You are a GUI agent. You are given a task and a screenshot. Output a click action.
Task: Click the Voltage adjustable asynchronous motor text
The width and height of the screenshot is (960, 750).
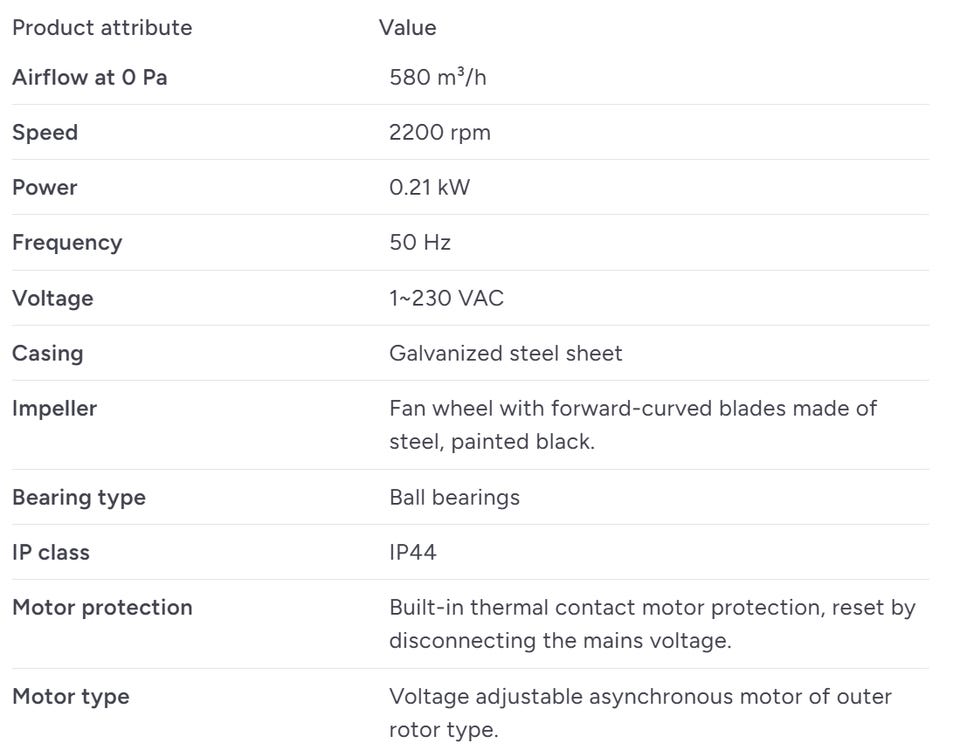pyautogui.click(x=640, y=713)
